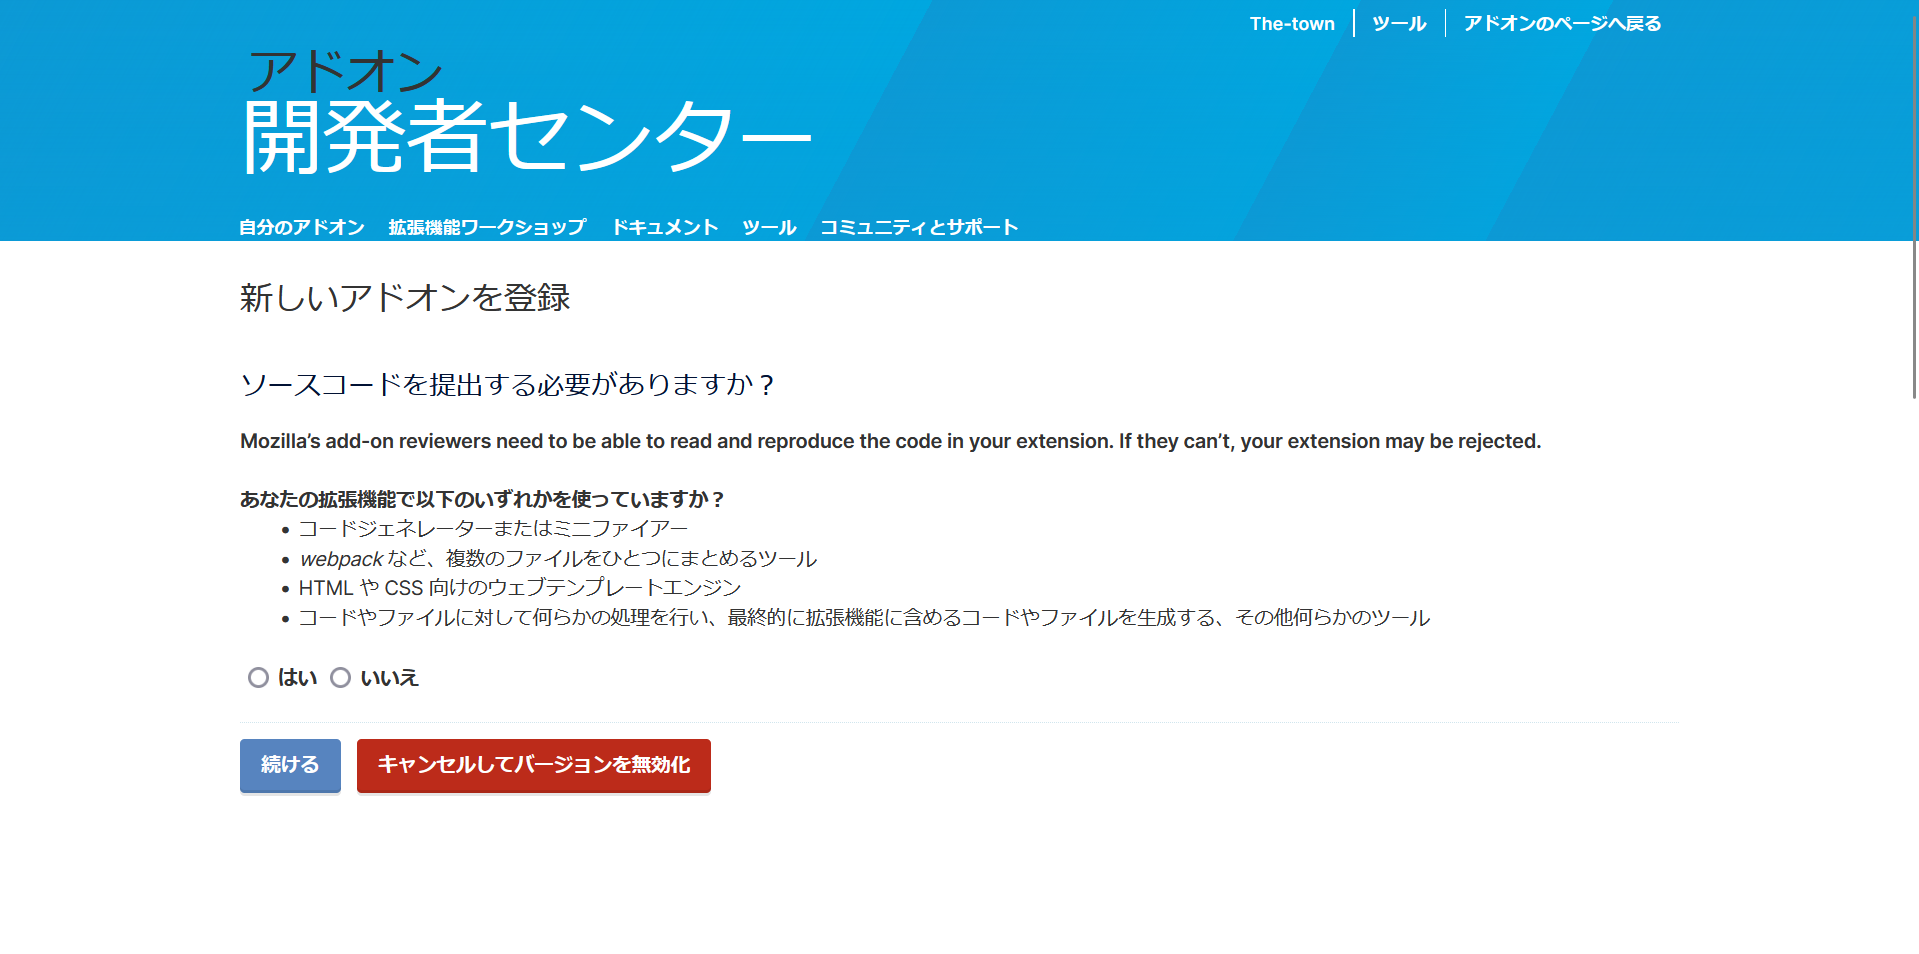
Task: Click the webpack bullet list item
Action: pos(558,559)
